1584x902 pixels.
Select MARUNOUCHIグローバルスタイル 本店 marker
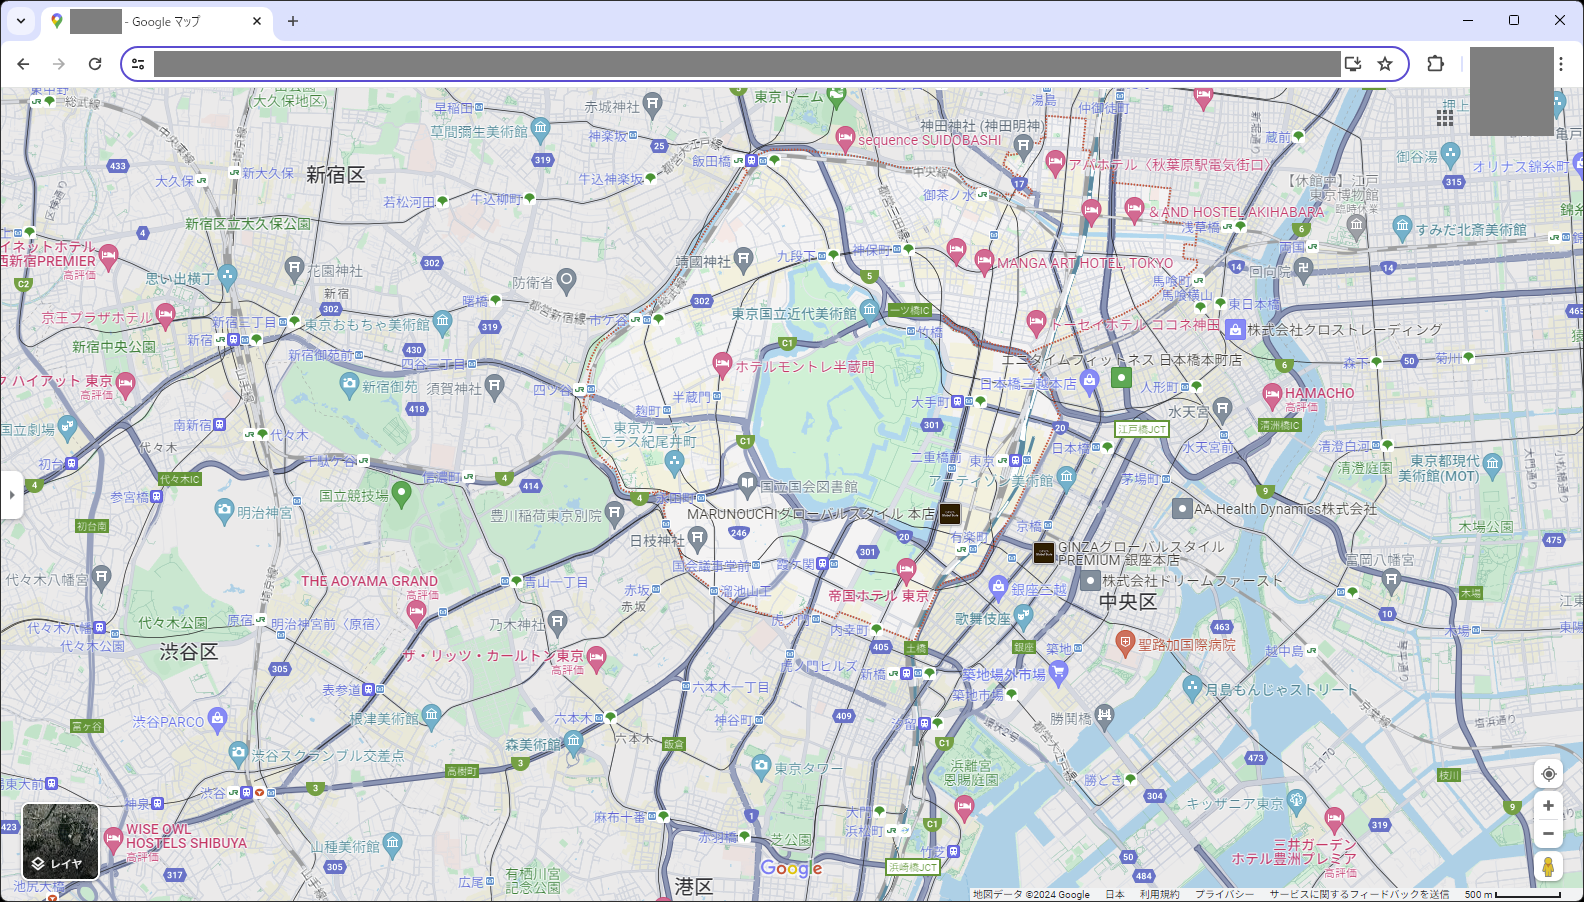pos(950,514)
